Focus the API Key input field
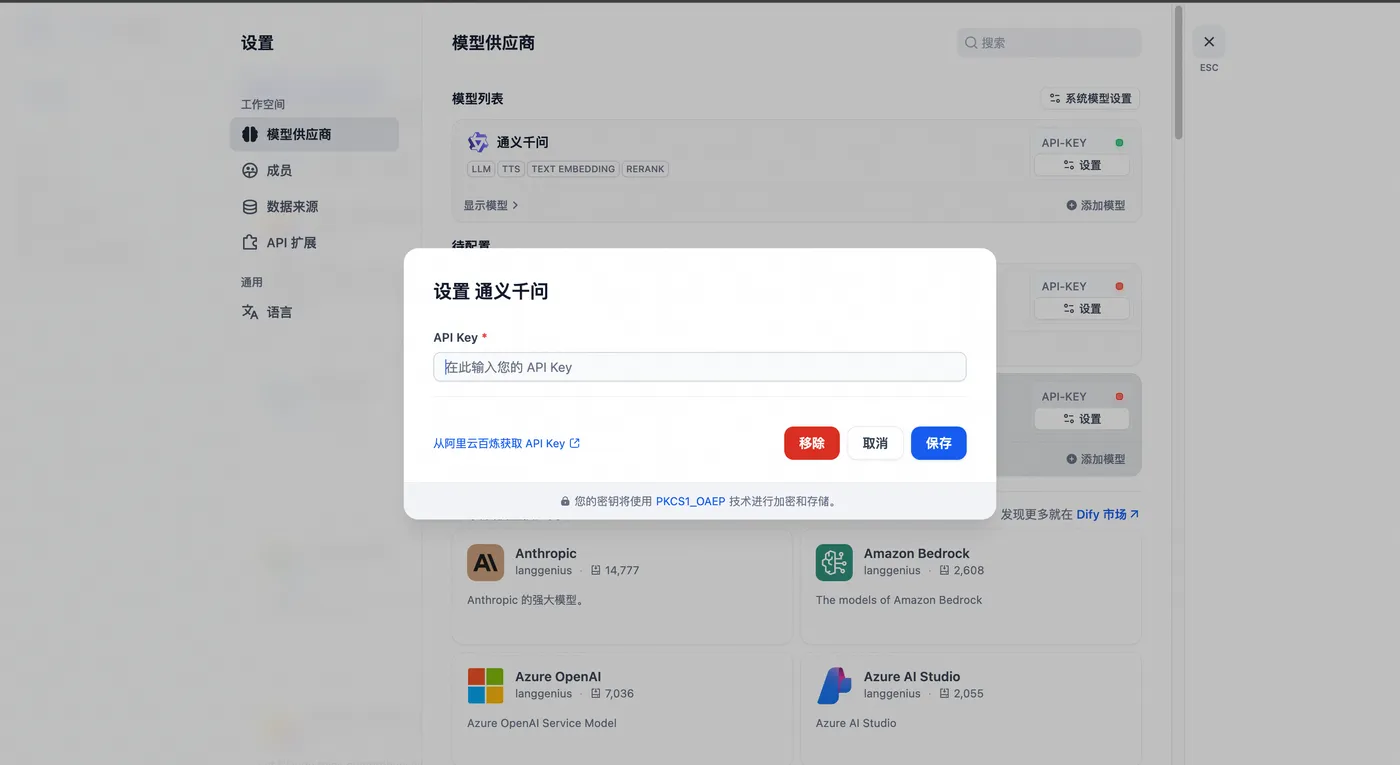This screenshot has width=1400, height=765. click(700, 367)
